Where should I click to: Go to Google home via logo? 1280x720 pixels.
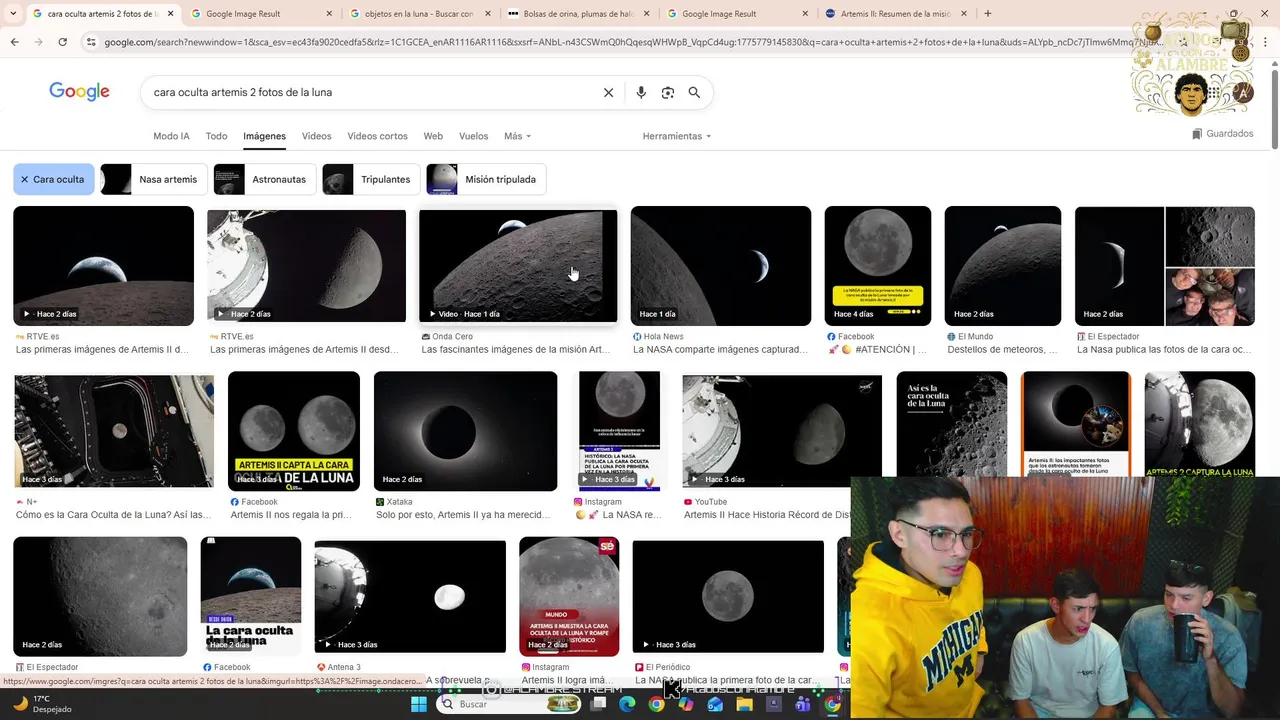pos(79,92)
